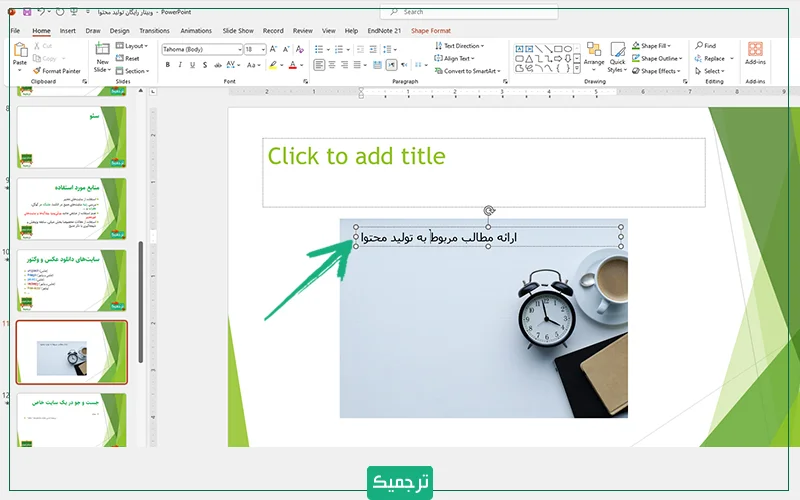Align text to the right
The image size is (800, 500).
coord(344,65)
